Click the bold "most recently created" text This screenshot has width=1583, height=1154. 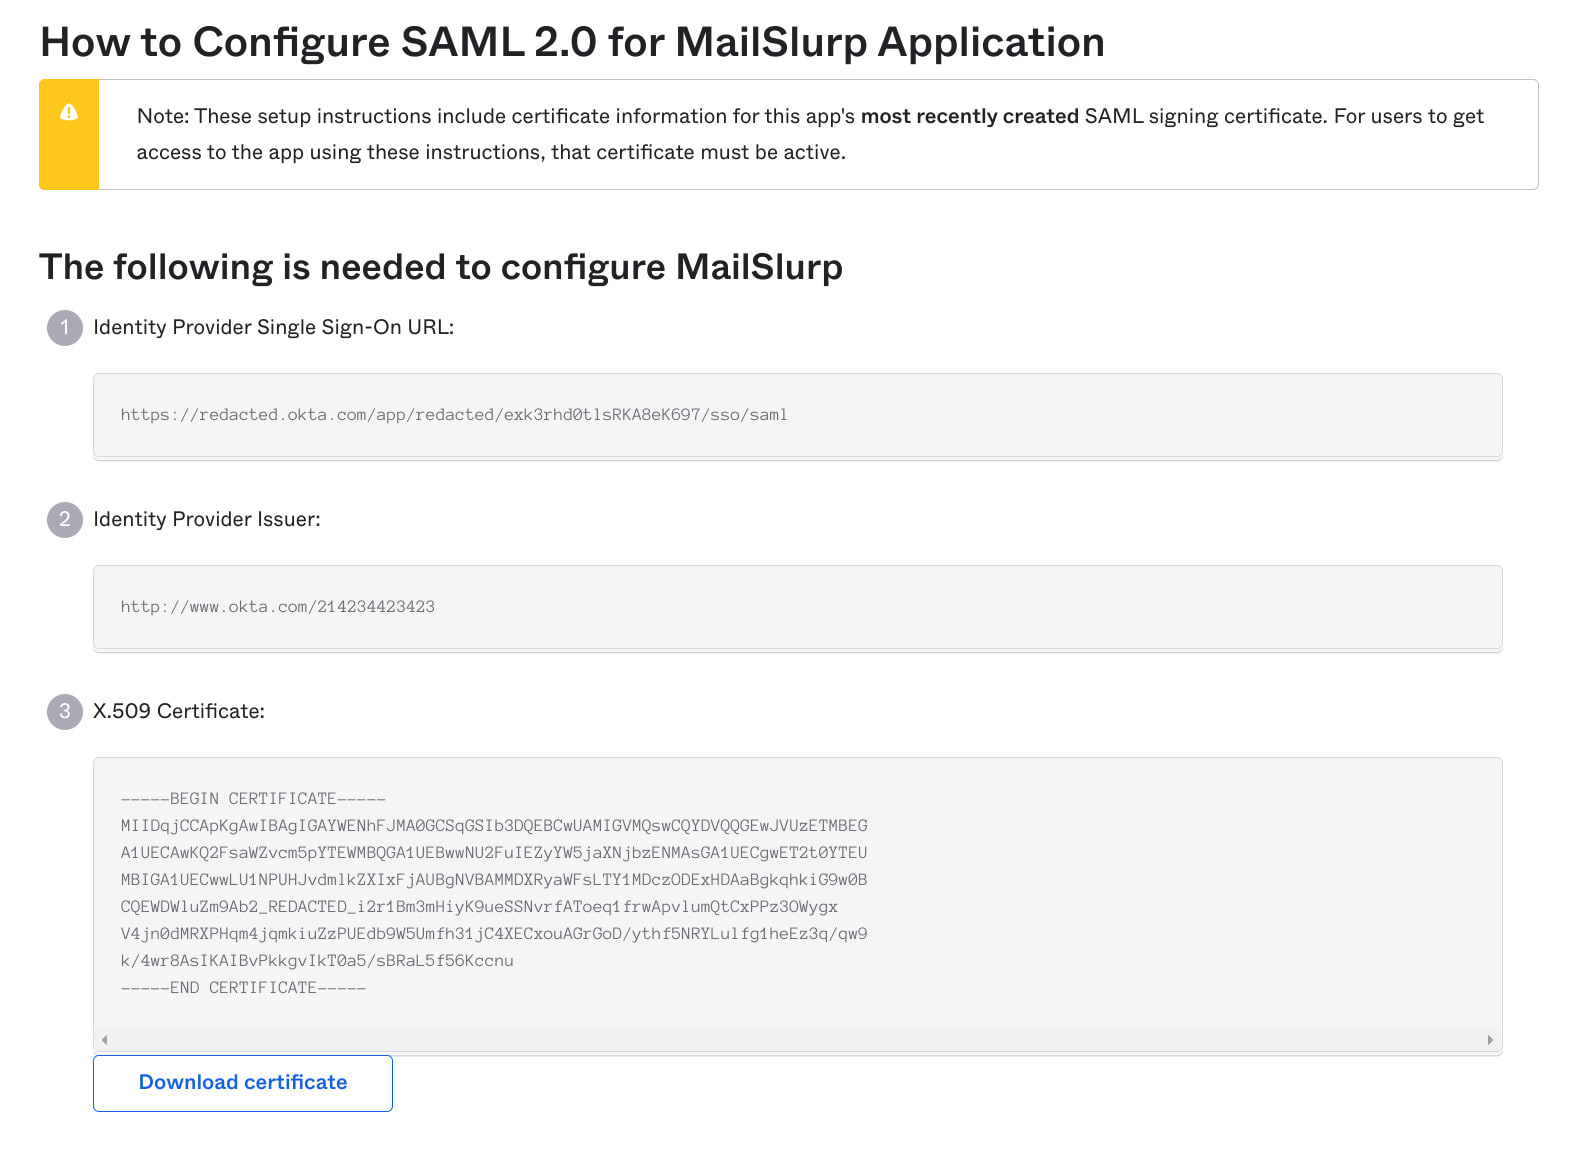coord(969,116)
